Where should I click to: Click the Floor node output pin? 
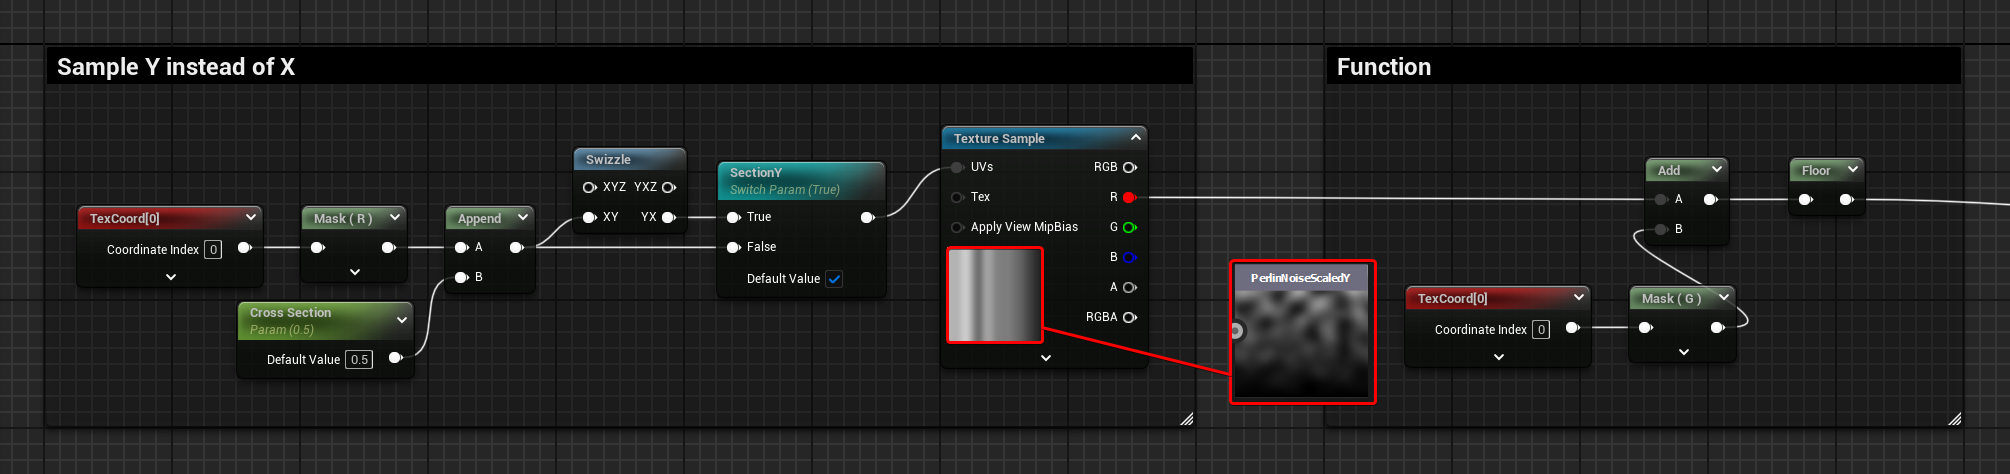[1846, 200]
